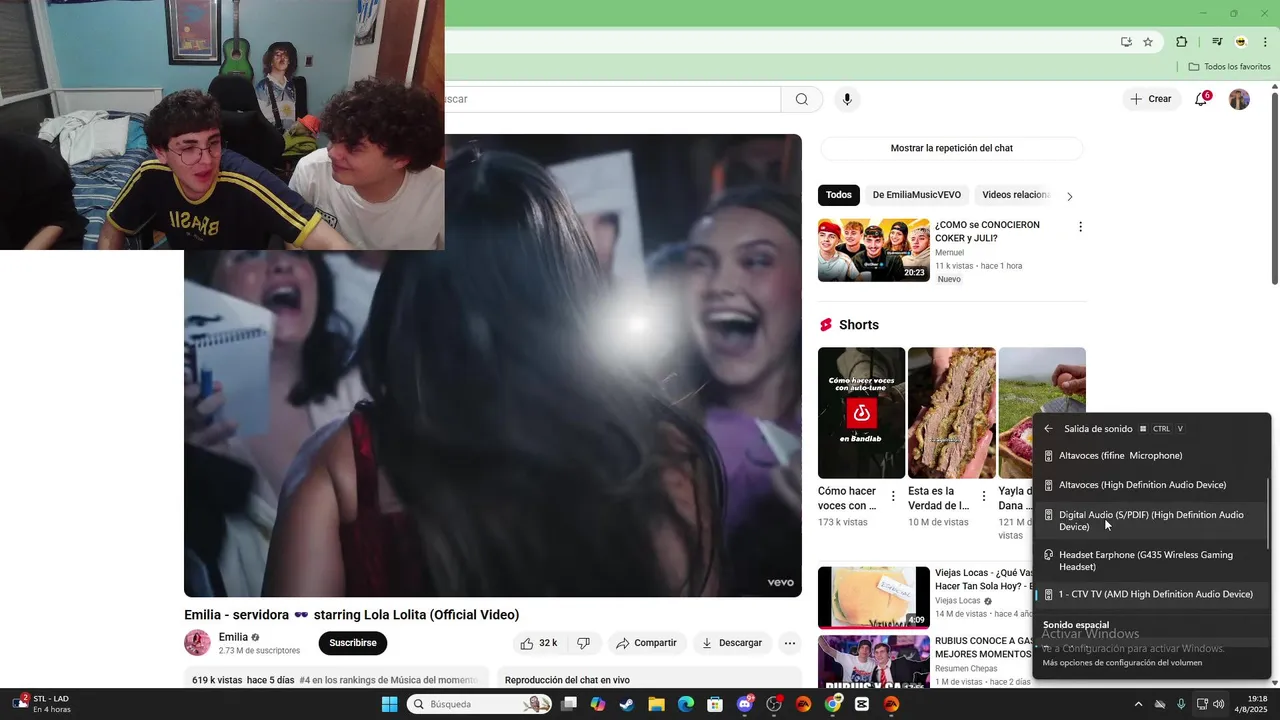Screen dimensions: 1280x720
Task: Open options for Cómo hacer voces Short
Action: tap(893, 496)
